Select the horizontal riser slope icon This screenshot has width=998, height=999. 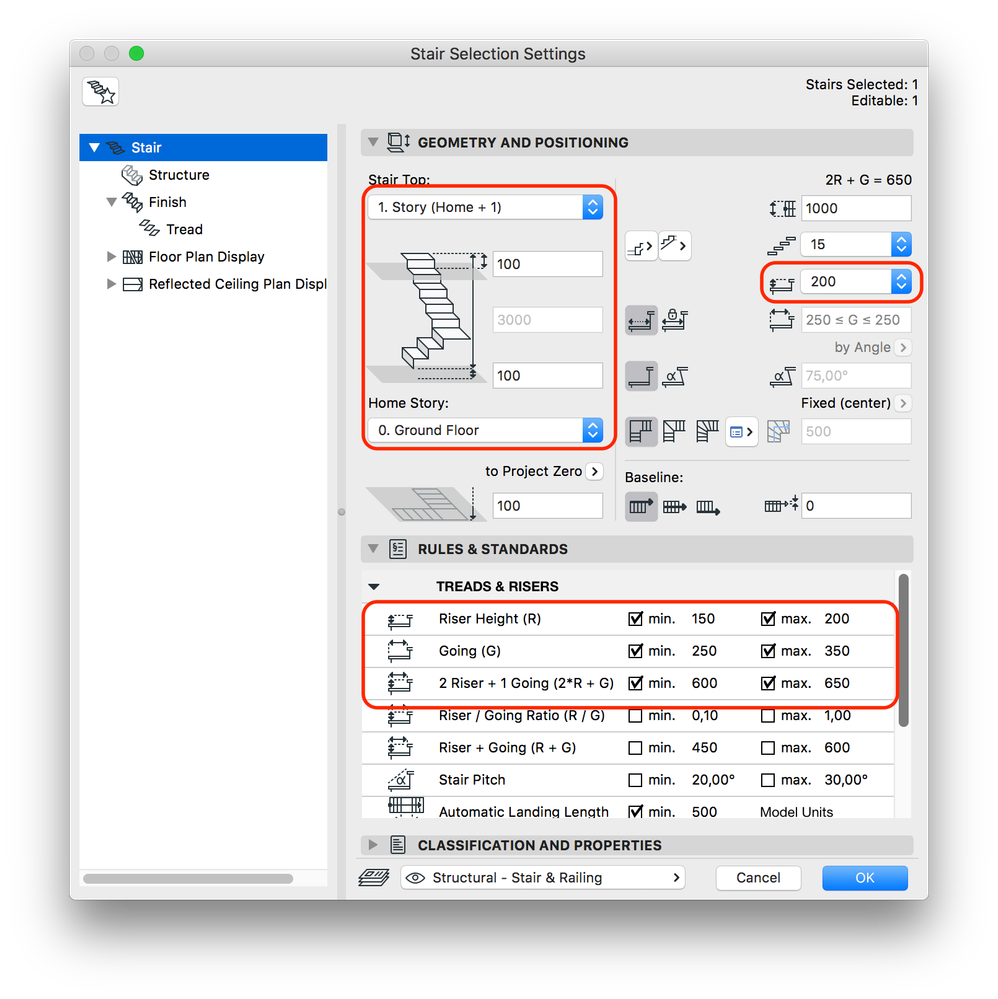pos(641,376)
